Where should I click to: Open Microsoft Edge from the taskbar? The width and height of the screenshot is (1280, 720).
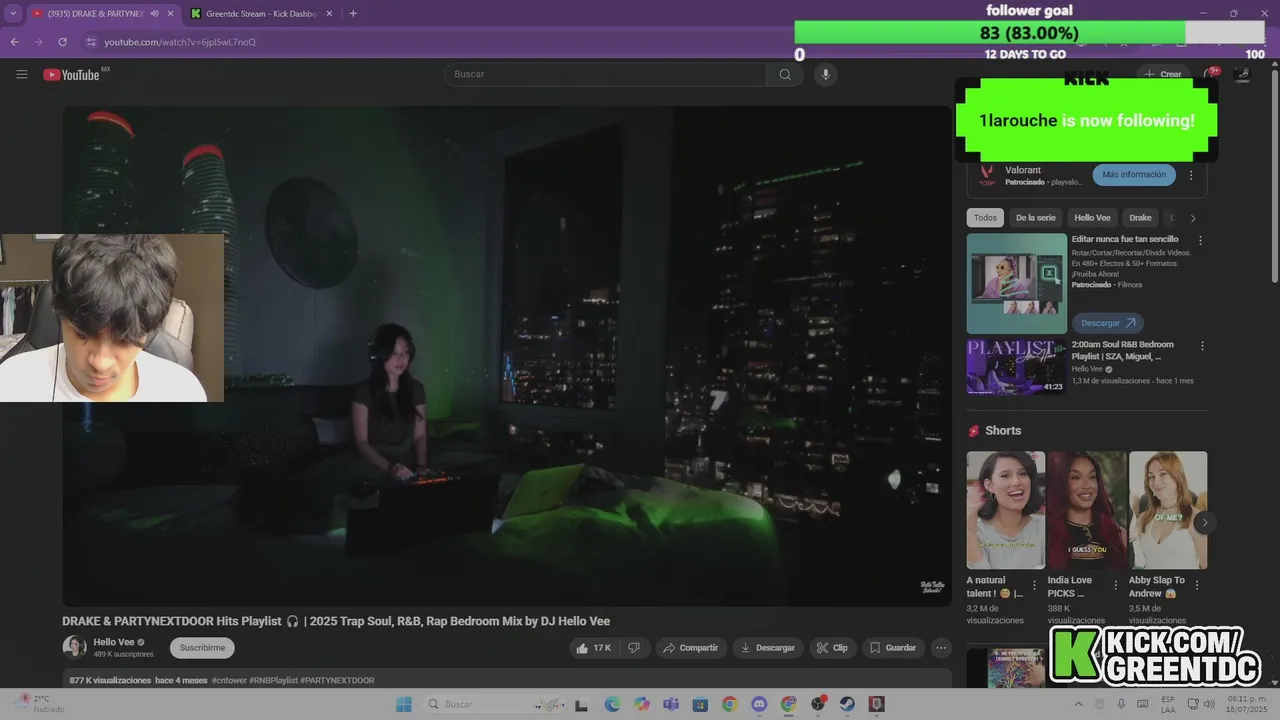click(x=612, y=704)
